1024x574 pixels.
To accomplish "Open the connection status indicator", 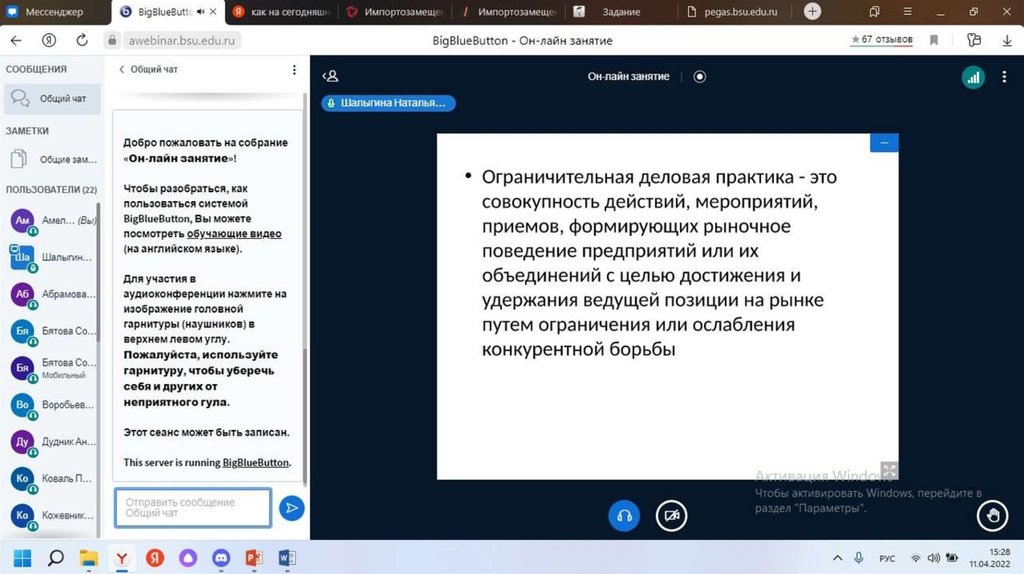I will pyautogui.click(x=973, y=77).
